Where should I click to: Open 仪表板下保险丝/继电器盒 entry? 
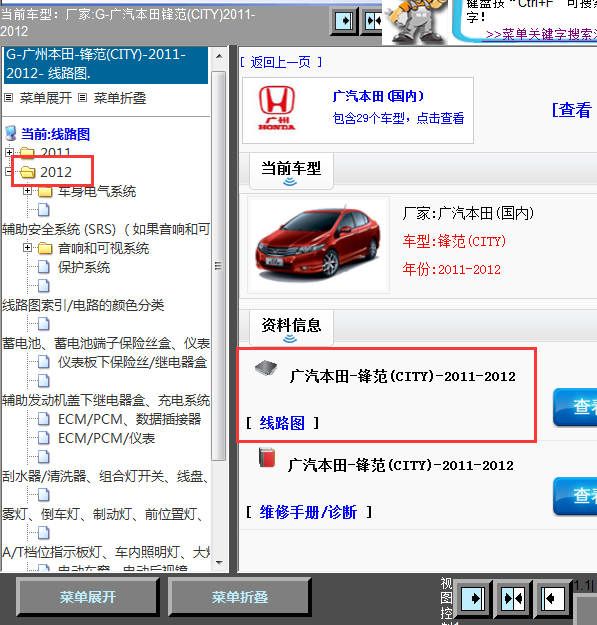[132, 363]
